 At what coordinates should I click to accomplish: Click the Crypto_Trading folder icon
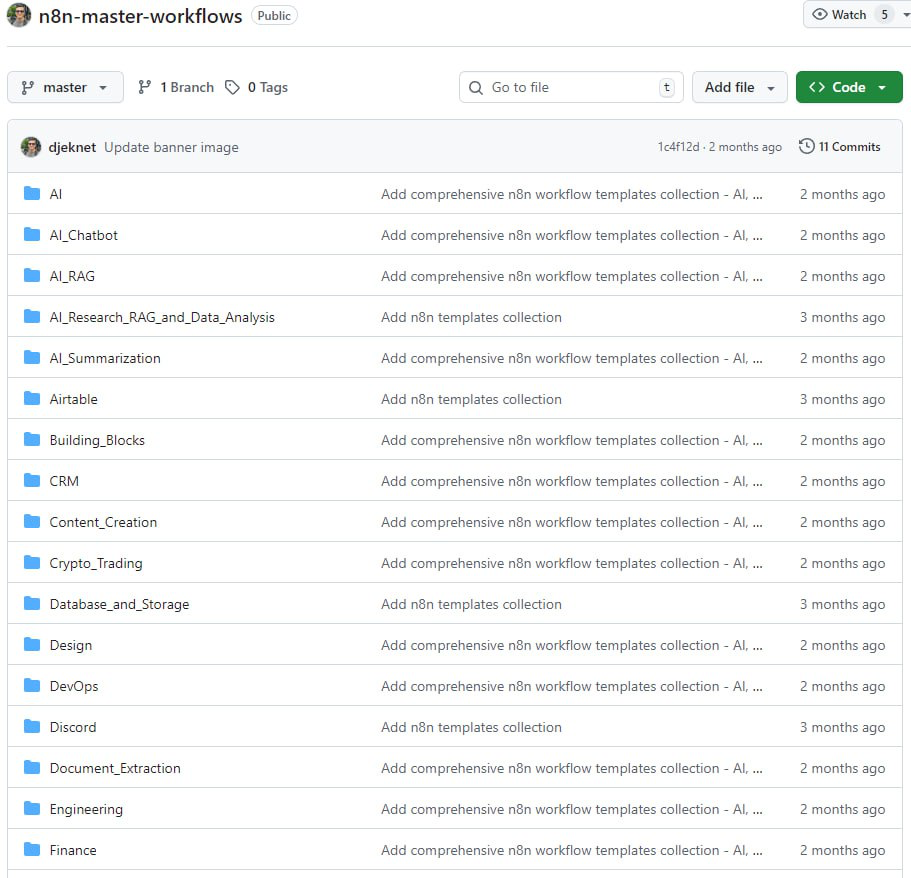click(32, 562)
